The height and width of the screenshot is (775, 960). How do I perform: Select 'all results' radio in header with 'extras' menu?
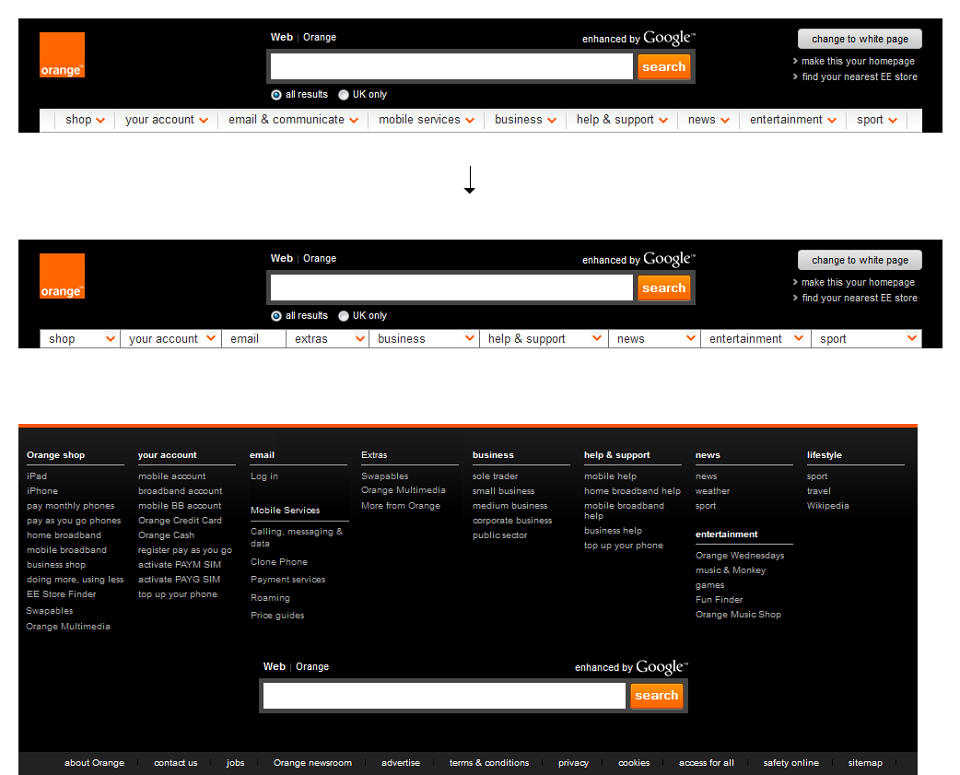pyautogui.click(x=276, y=316)
